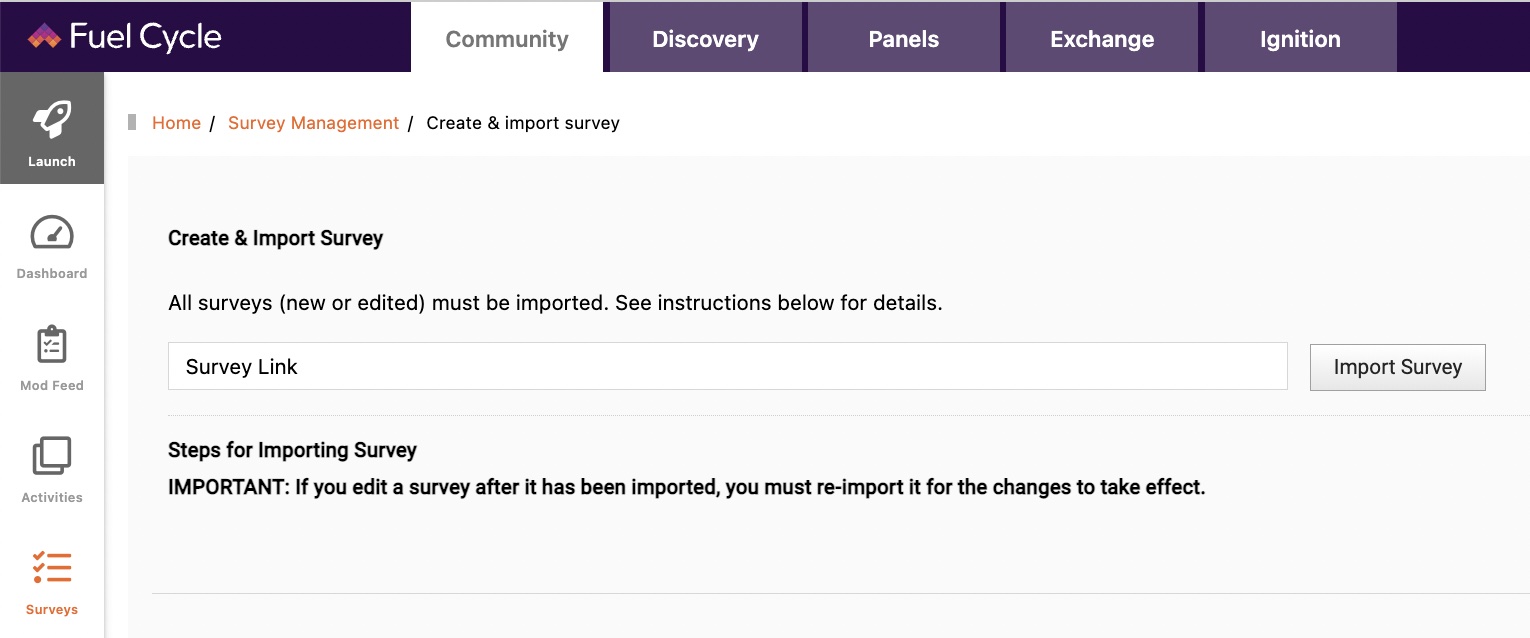Switch to the Discovery tab
Image resolution: width=1530 pixels, height=638 pixels.
[x=705, y=39]
